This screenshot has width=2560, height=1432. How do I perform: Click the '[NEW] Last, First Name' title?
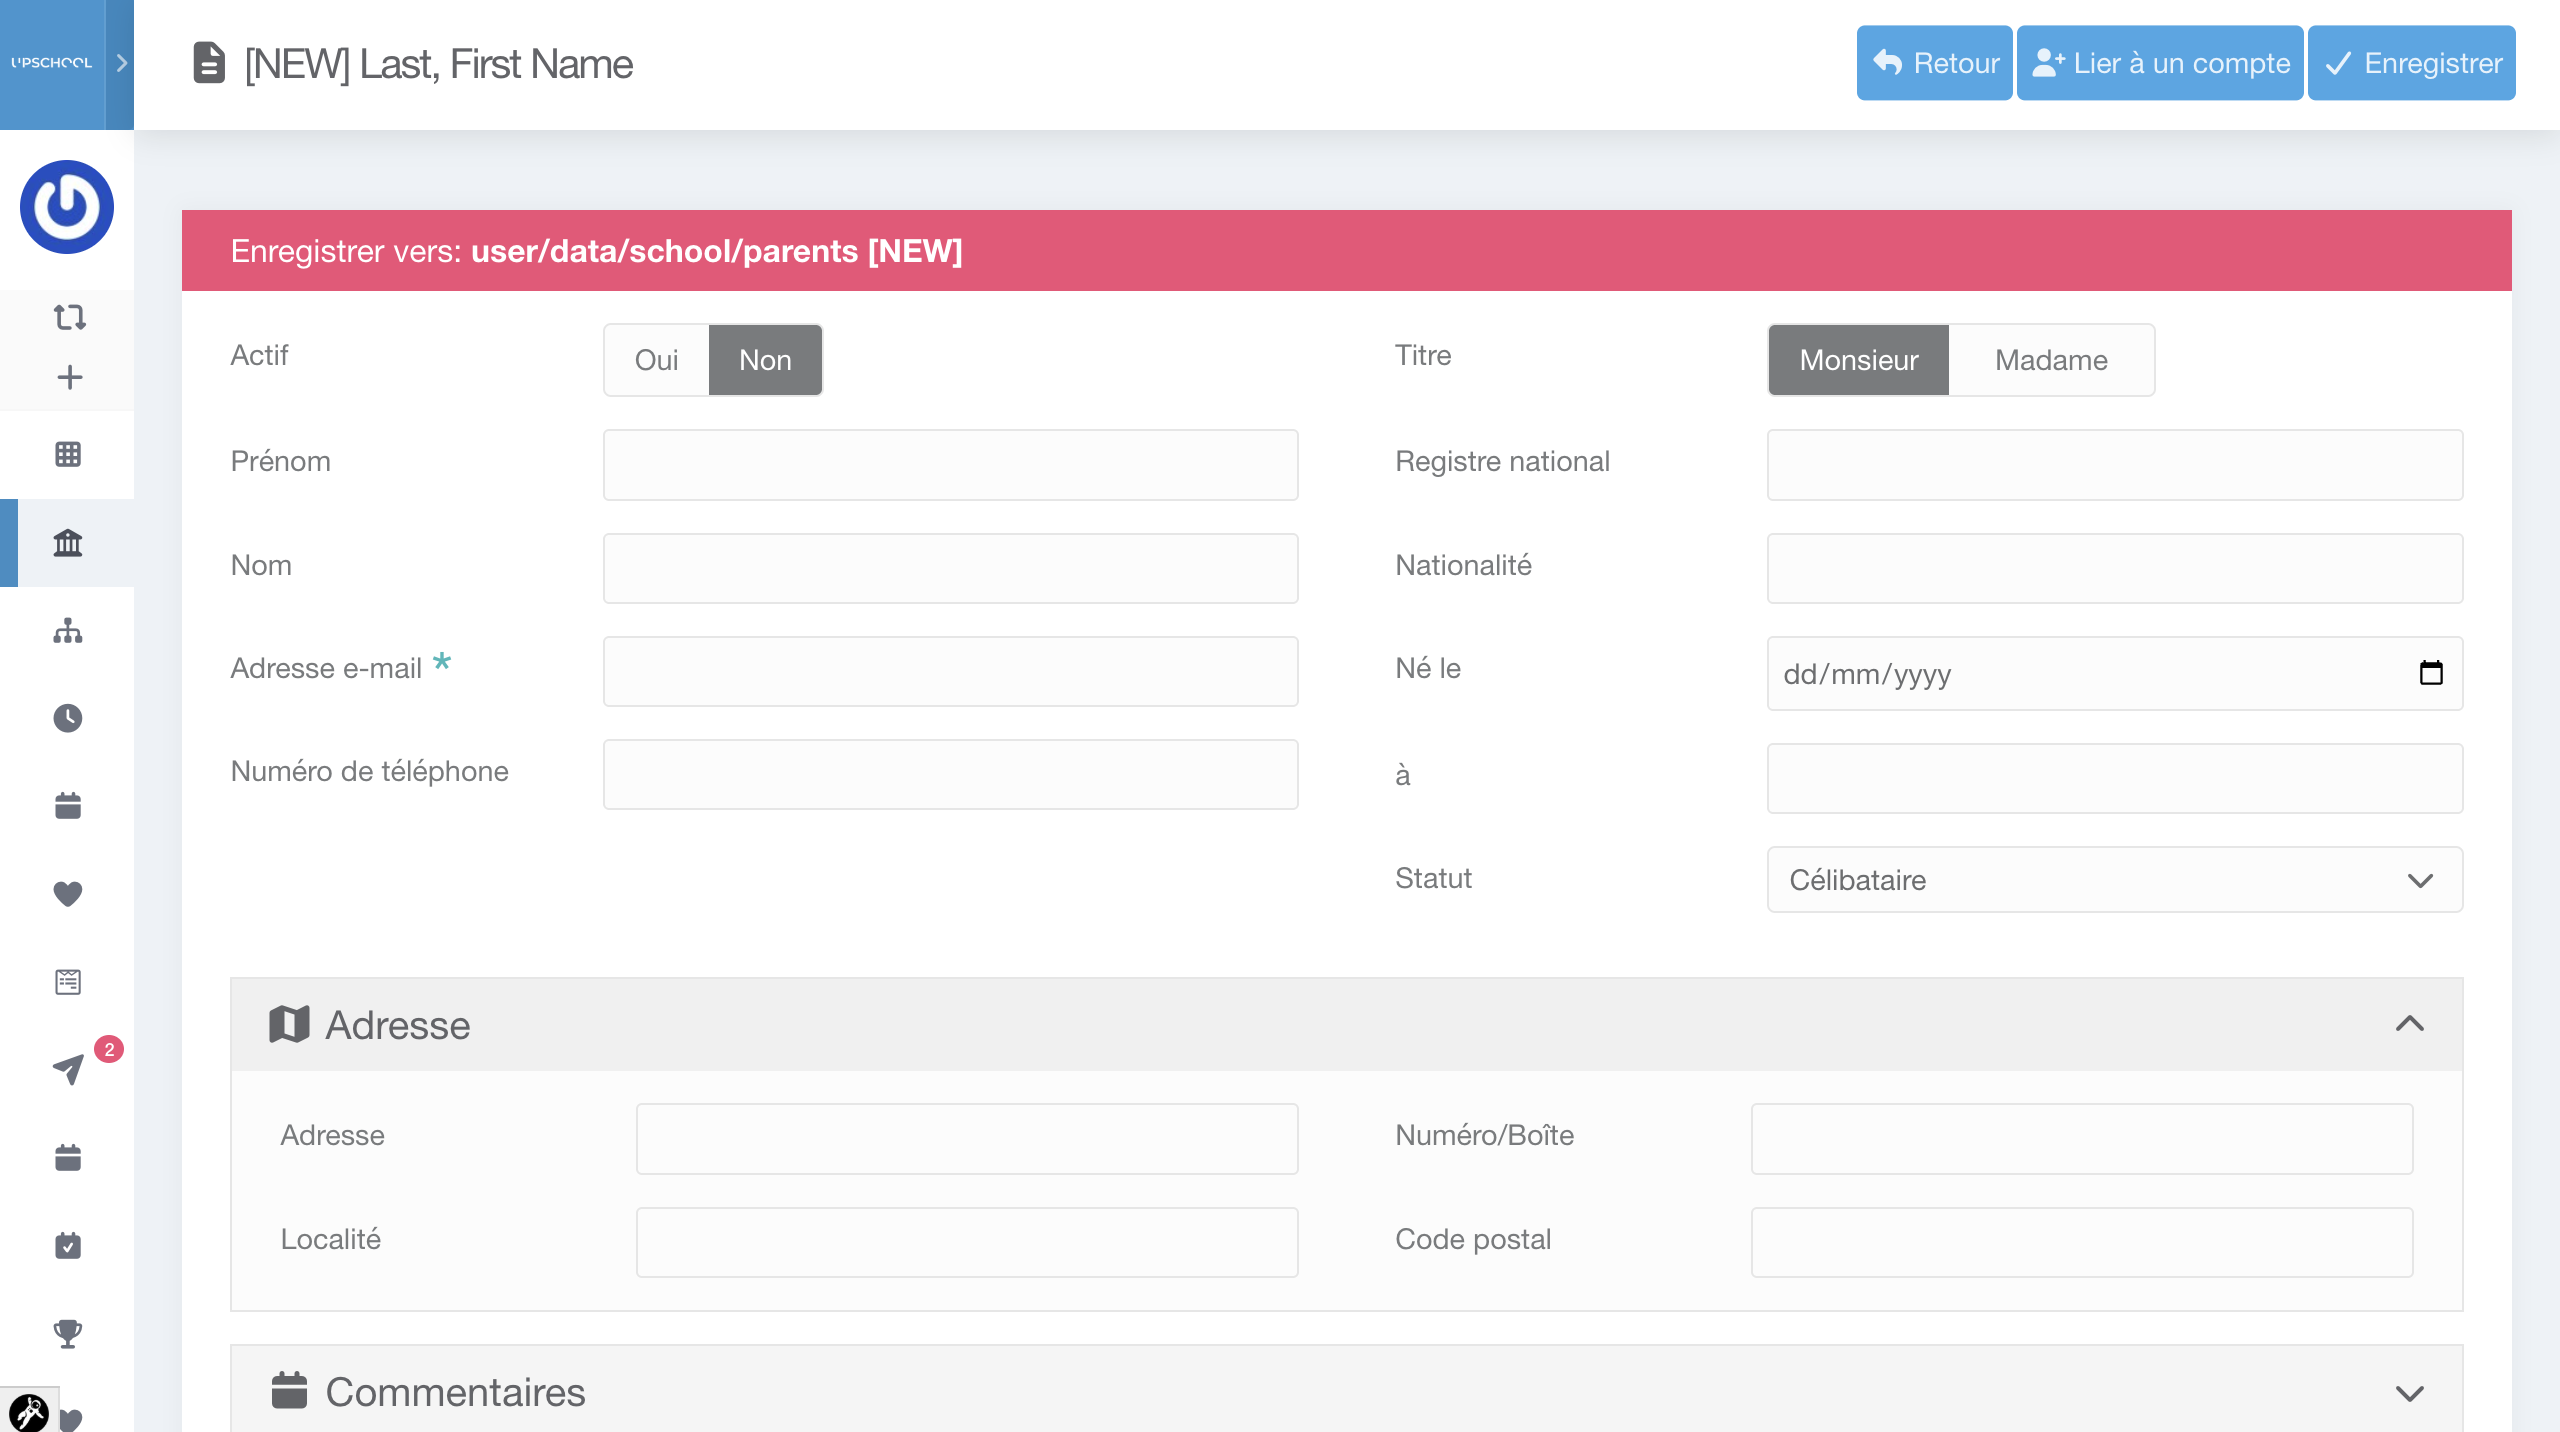pos(438,64)
